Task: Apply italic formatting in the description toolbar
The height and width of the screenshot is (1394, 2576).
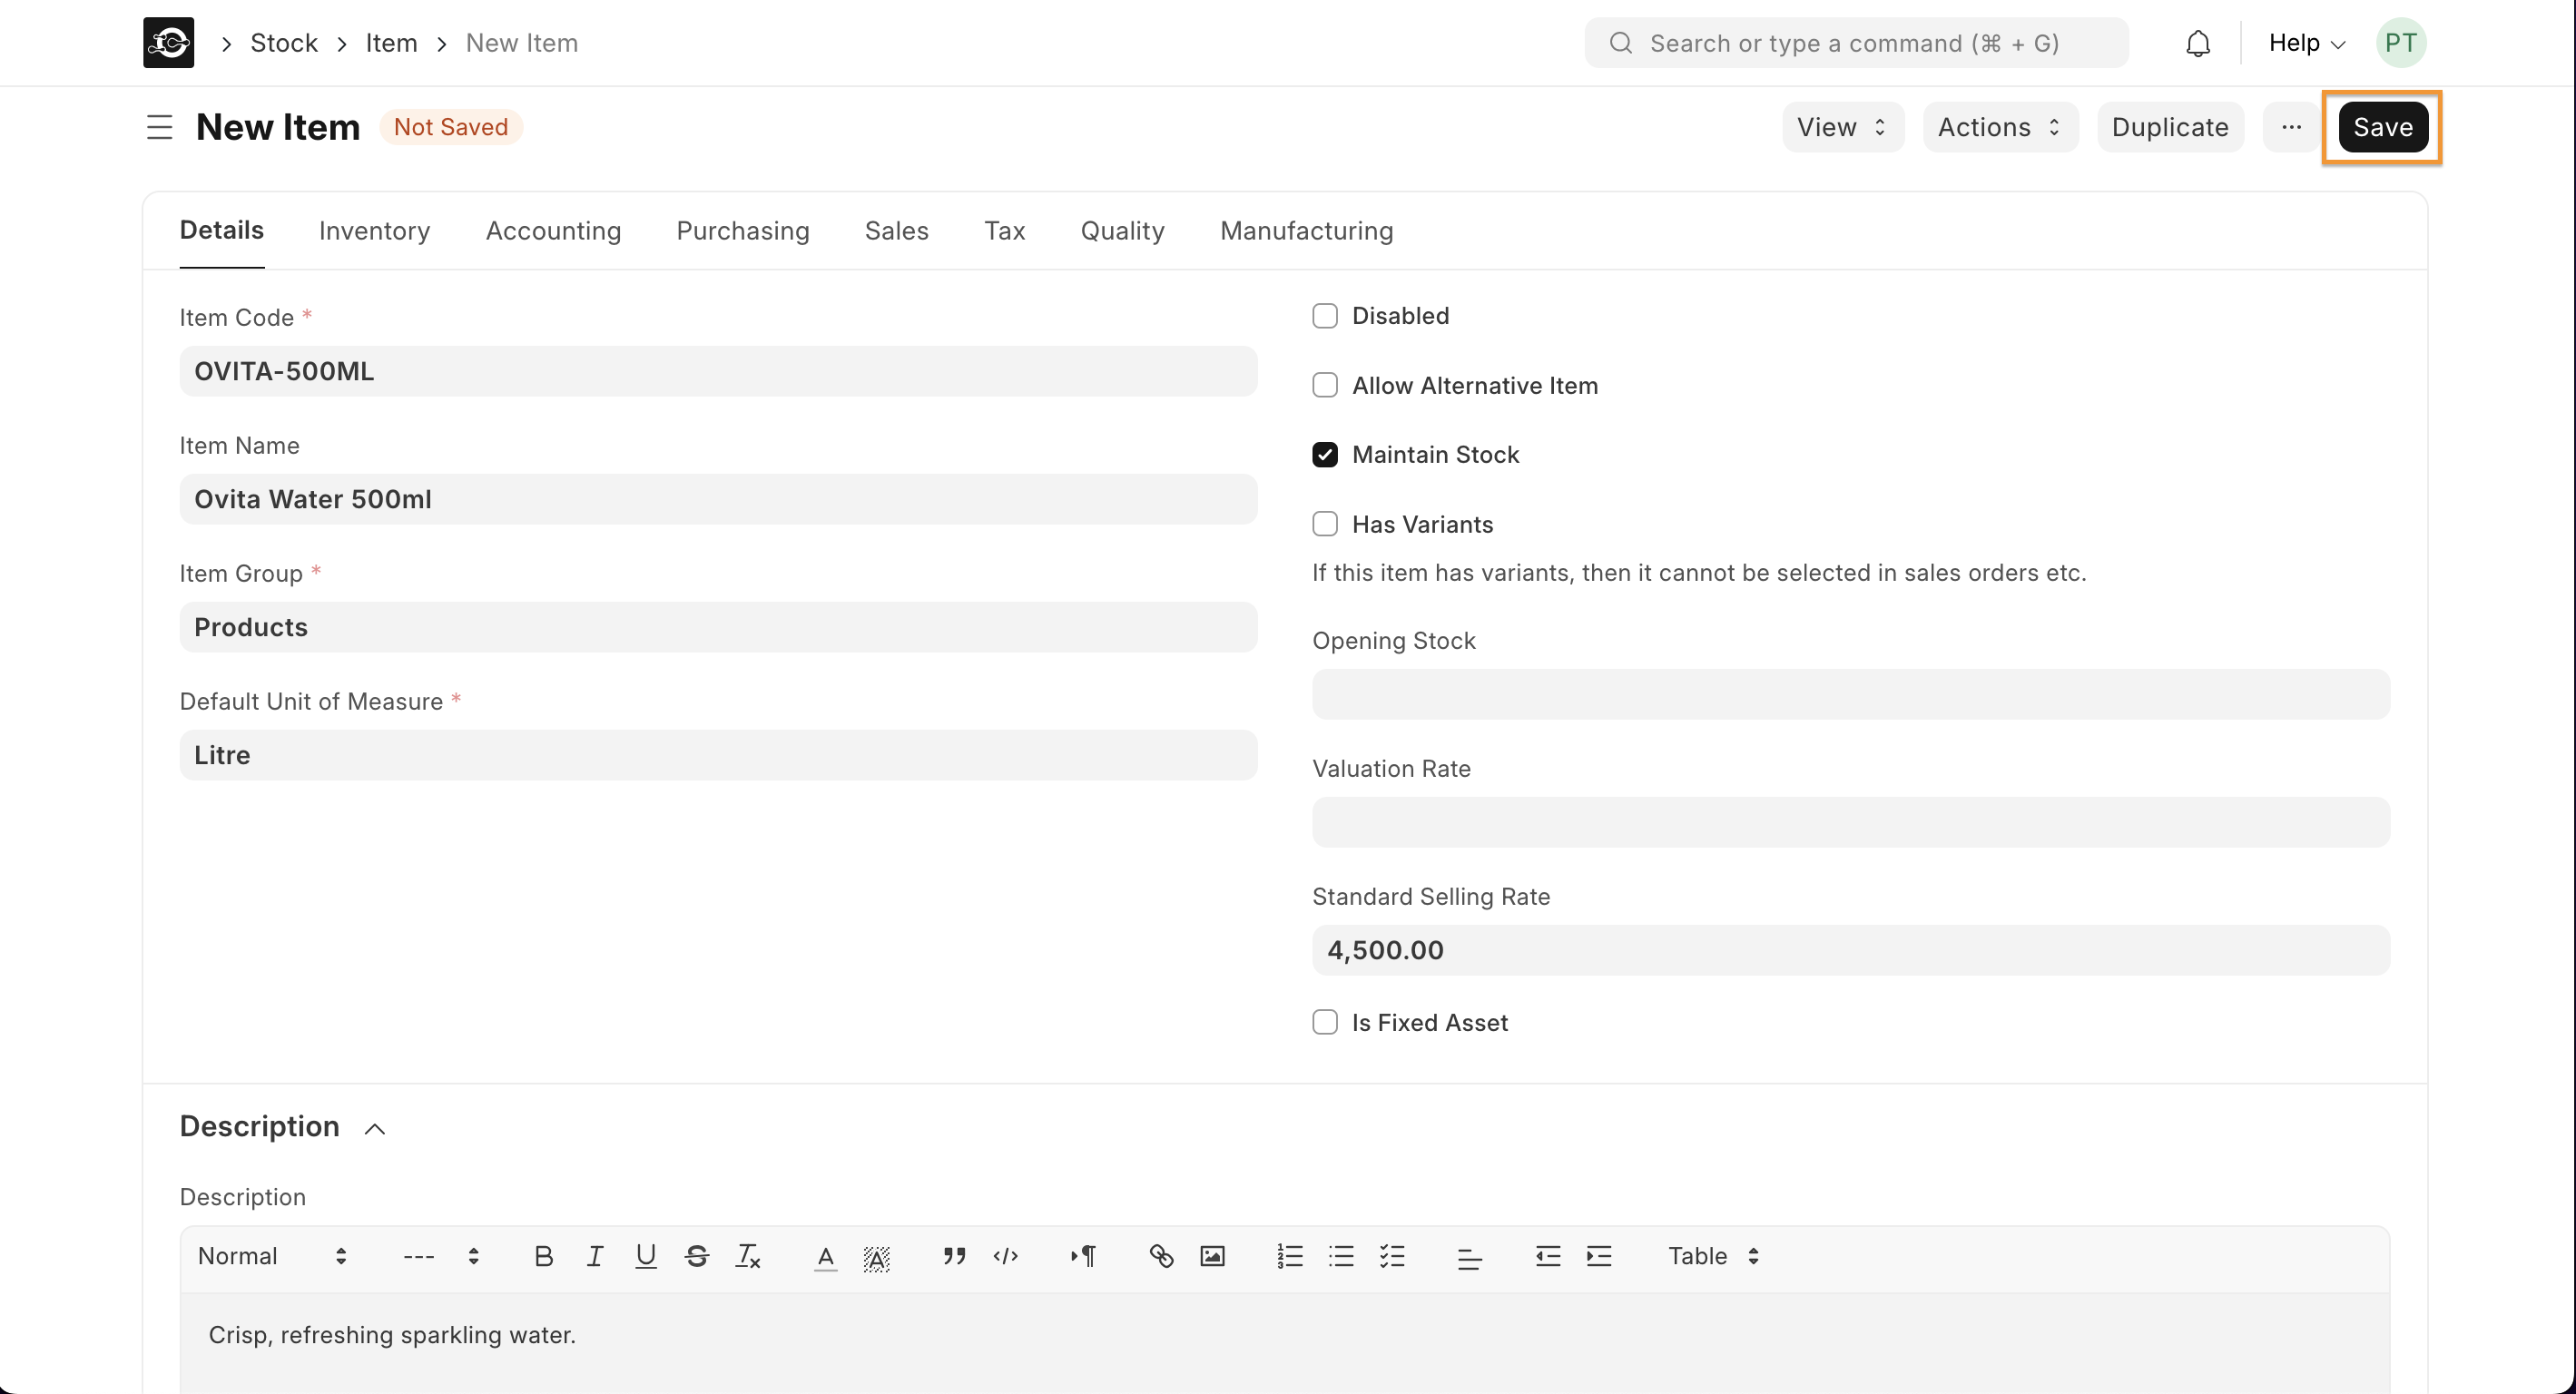Action: tap(595, 1256)
